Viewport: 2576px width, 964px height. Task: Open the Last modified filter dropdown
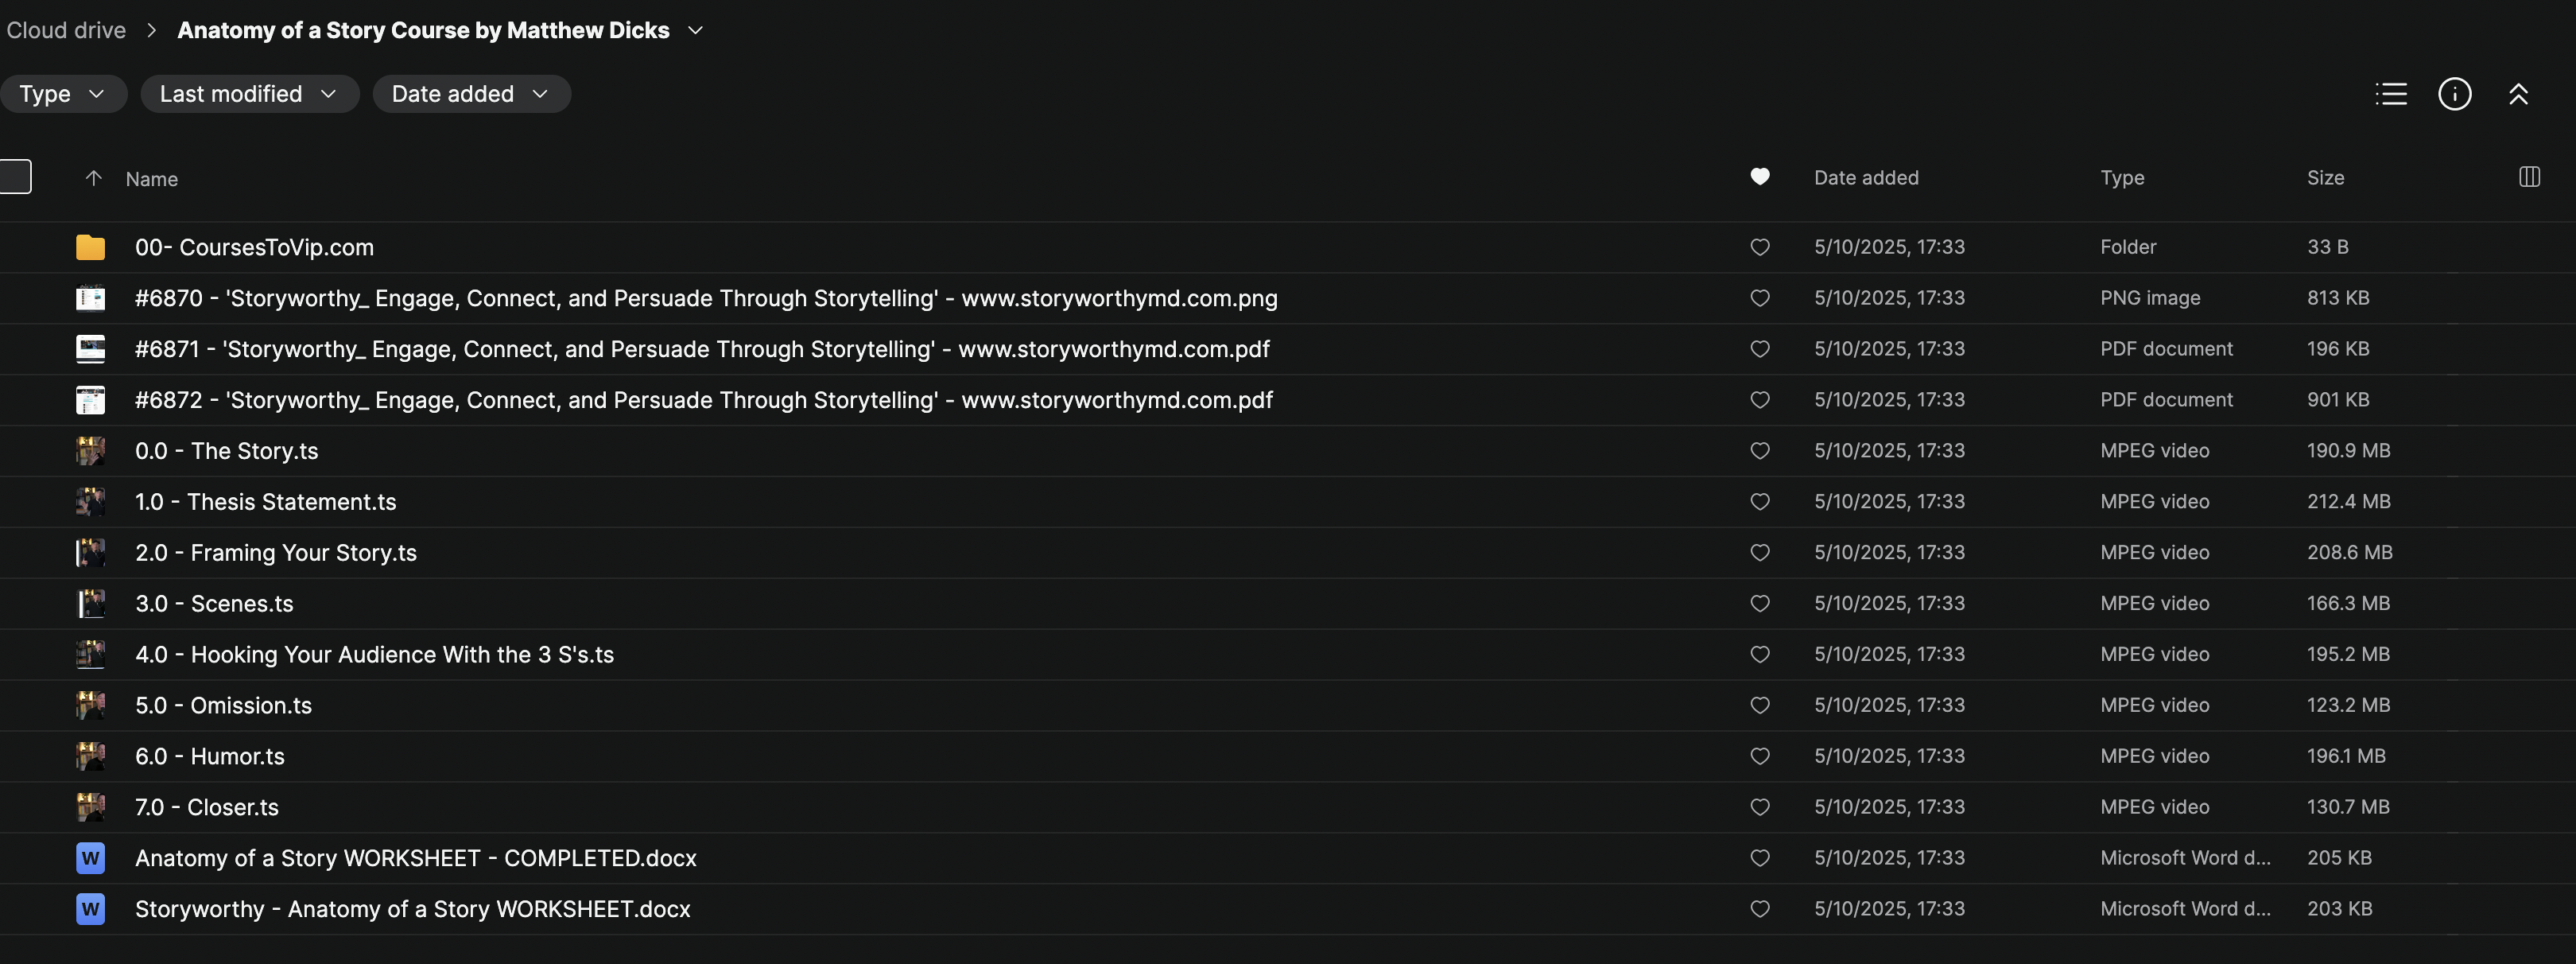click(249, 94)
